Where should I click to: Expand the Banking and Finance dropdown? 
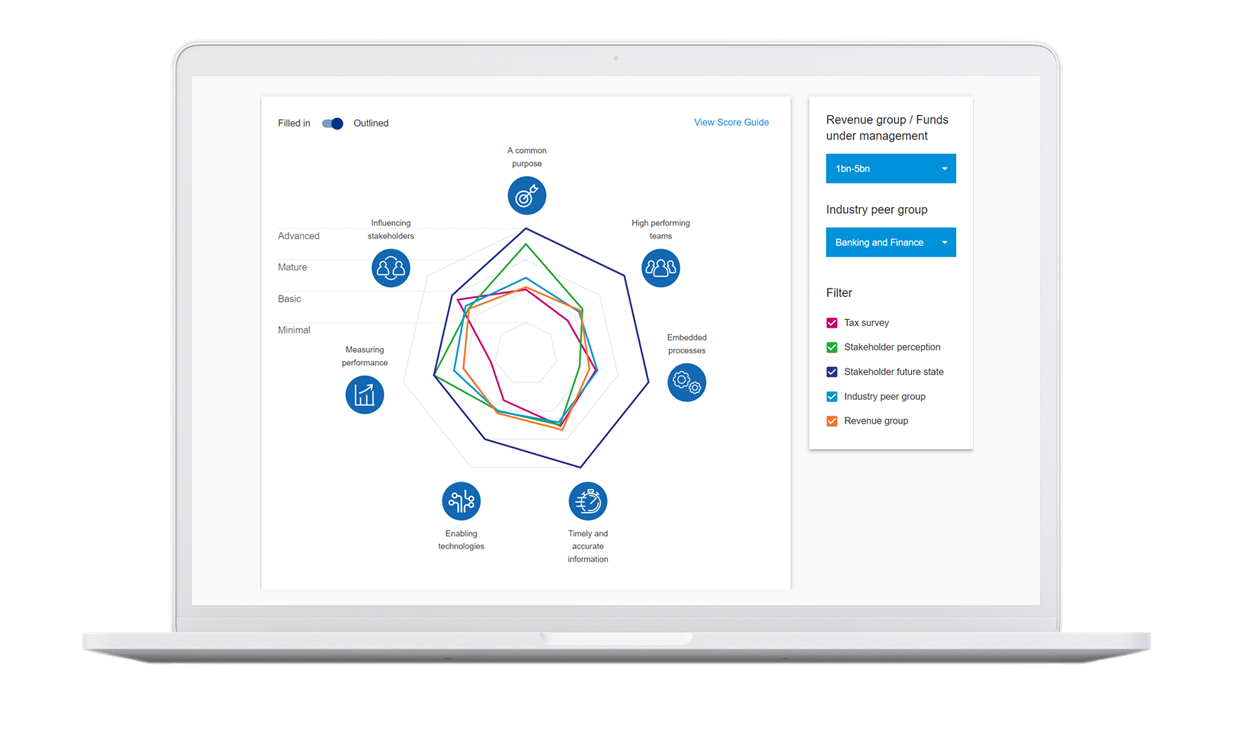click(x=890, y=242)
